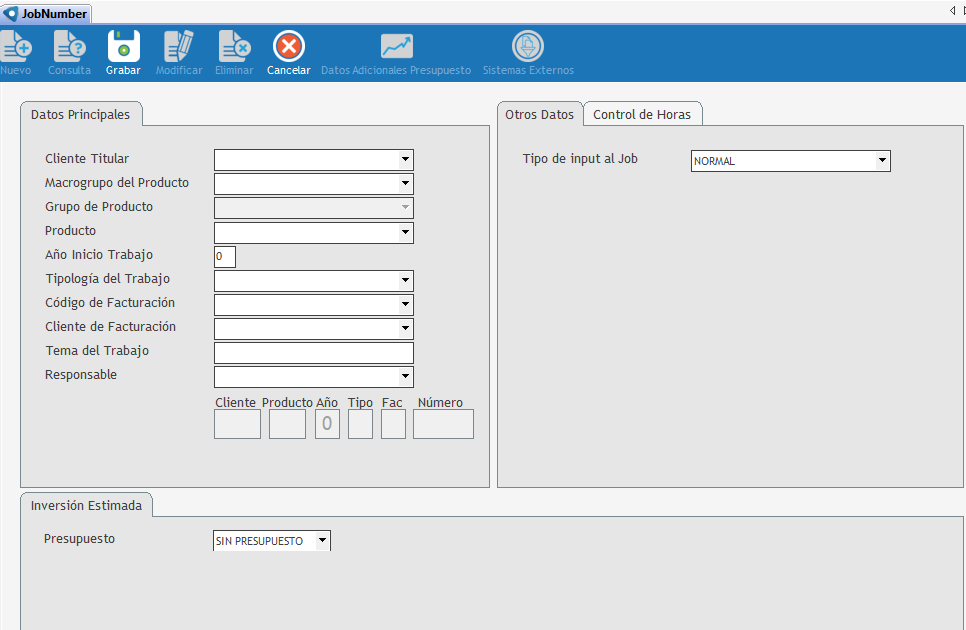The width and height of the screenshot is (966, 630).
Task: Cancel the operation with the Cancelar icon
Action: click(x=289, y=47)
